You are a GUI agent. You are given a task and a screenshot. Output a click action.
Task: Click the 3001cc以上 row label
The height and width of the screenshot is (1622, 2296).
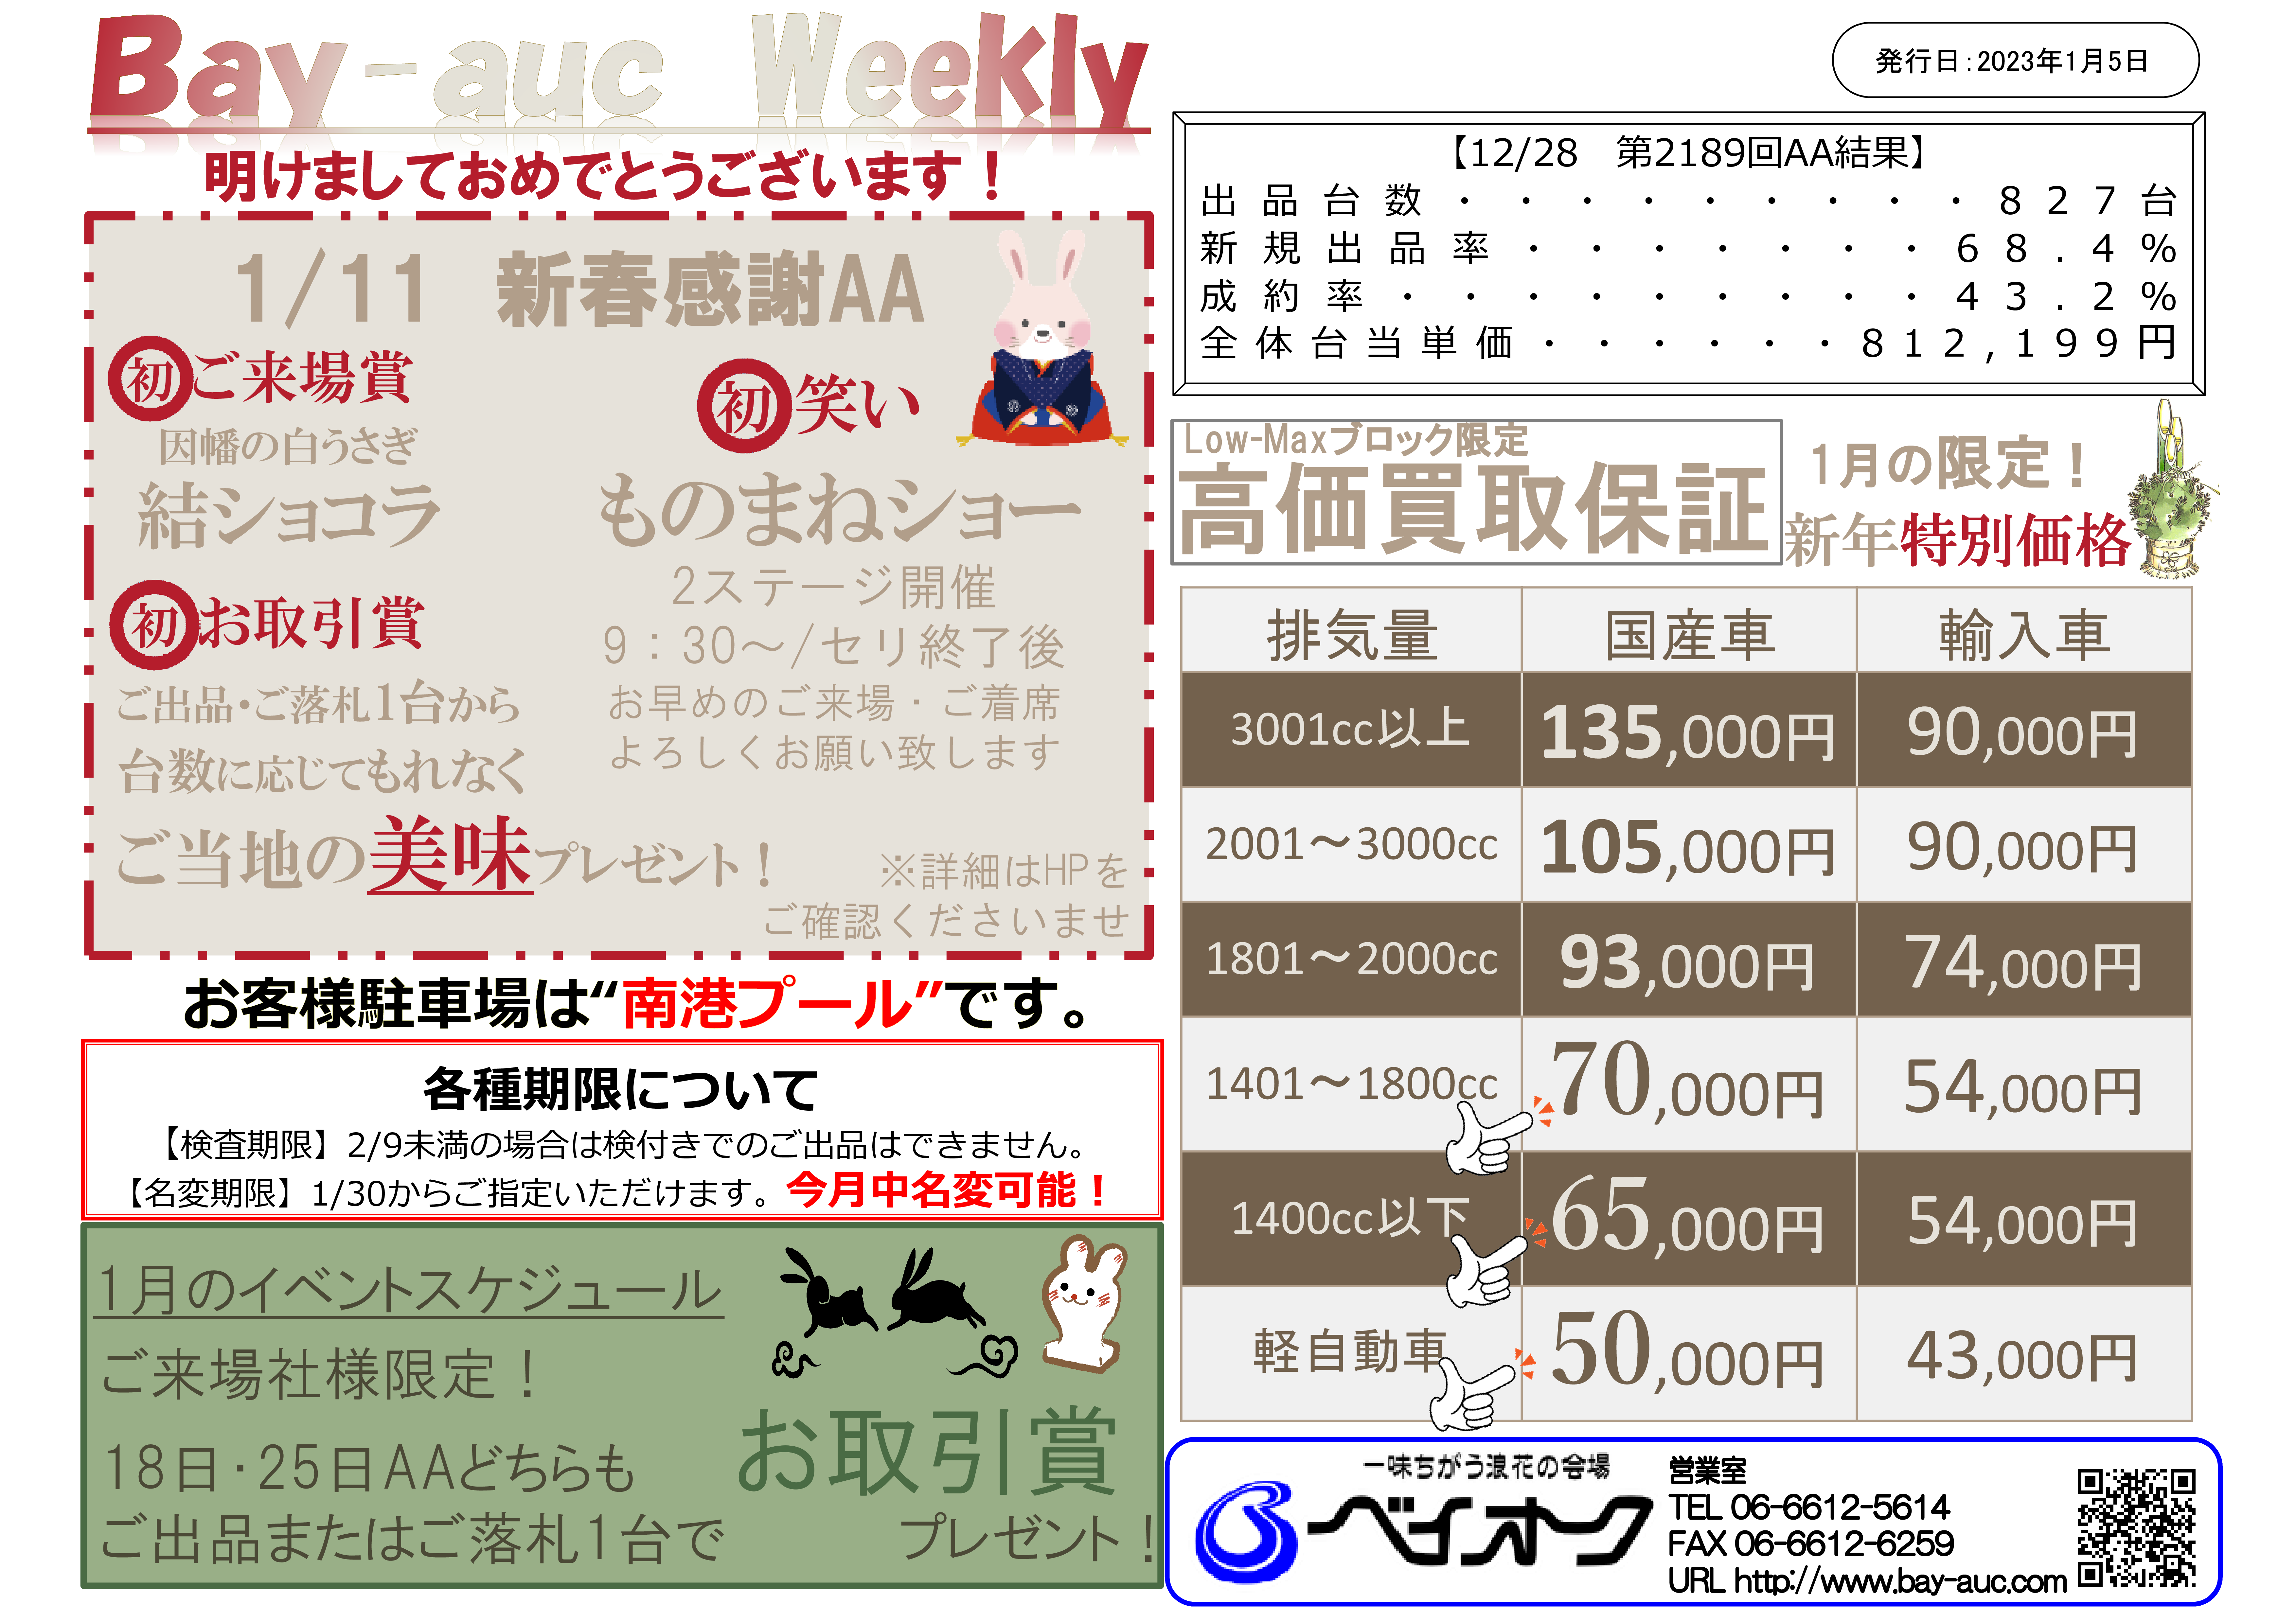(1351, 729)
